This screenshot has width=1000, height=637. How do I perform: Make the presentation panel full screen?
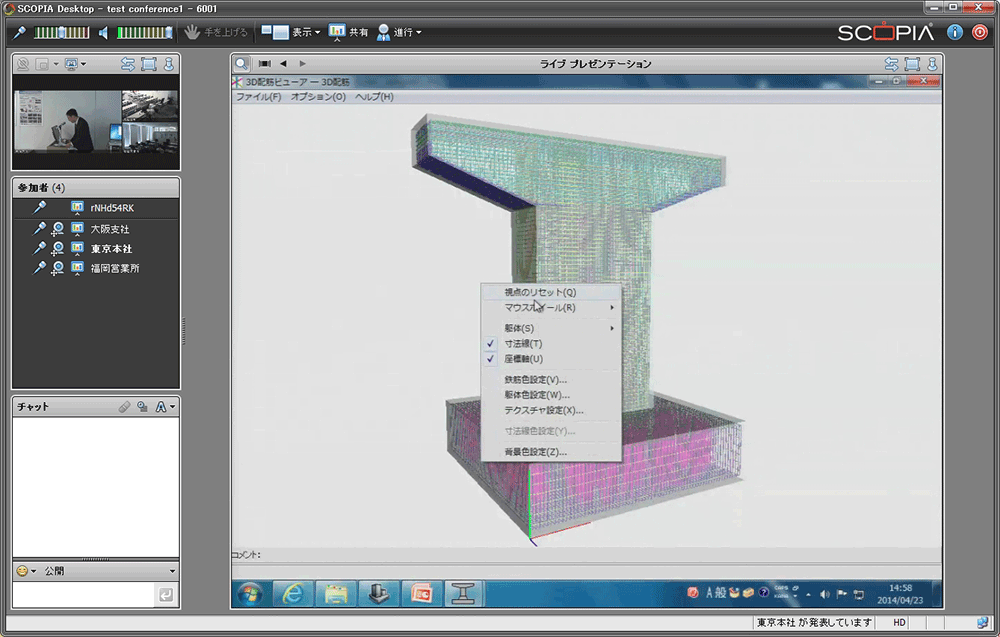(x=912, y=64)
